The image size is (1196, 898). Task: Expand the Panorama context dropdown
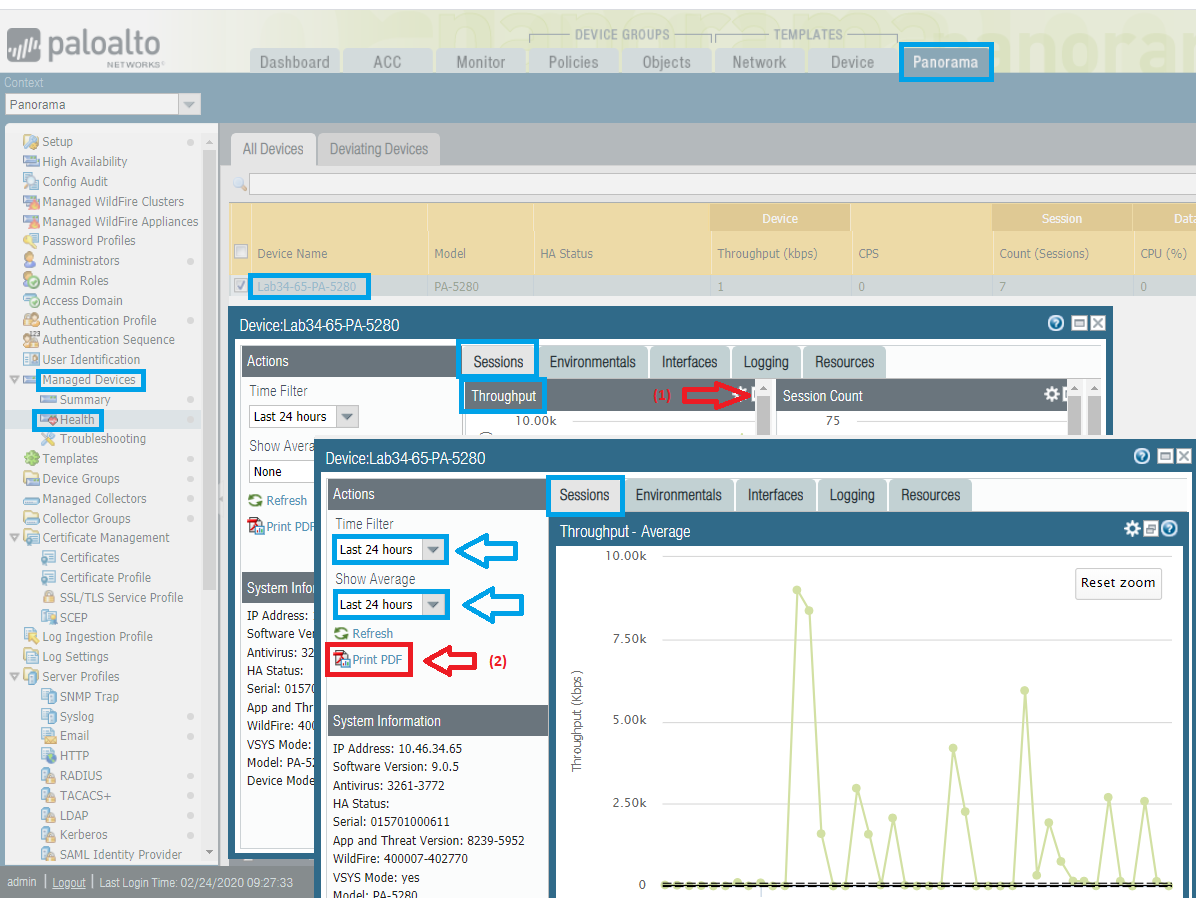(189, 105)
